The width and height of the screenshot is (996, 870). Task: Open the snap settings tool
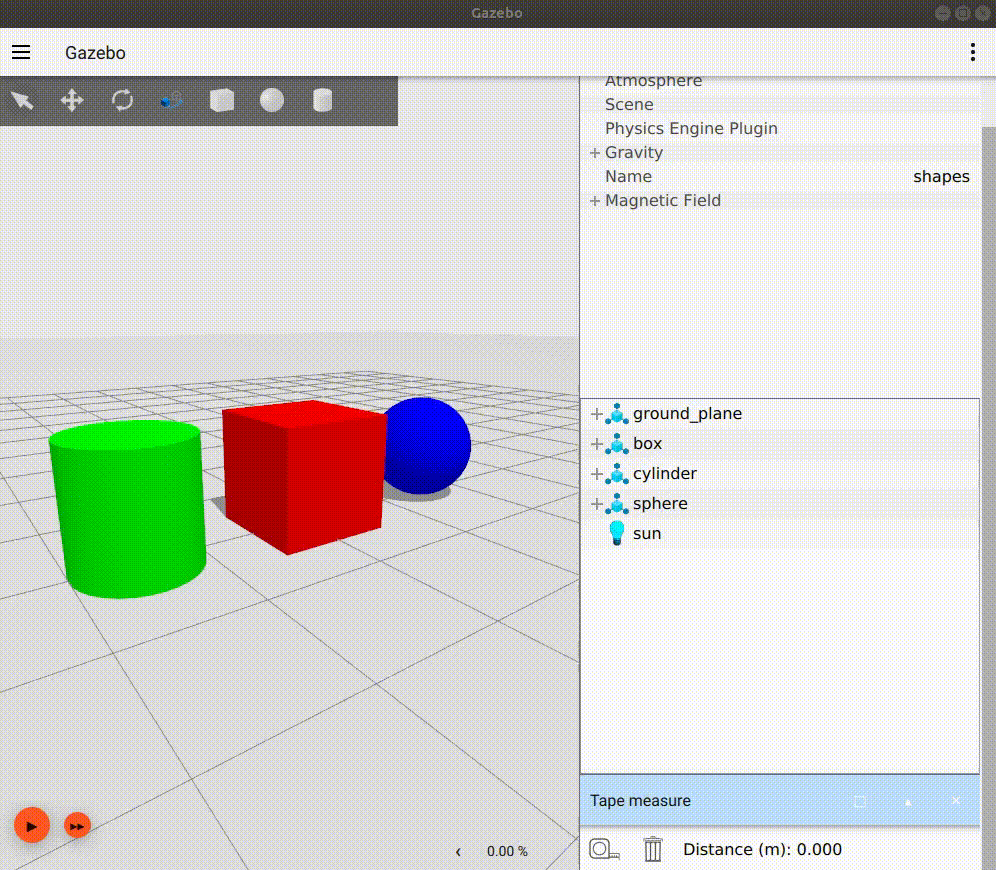172,100
